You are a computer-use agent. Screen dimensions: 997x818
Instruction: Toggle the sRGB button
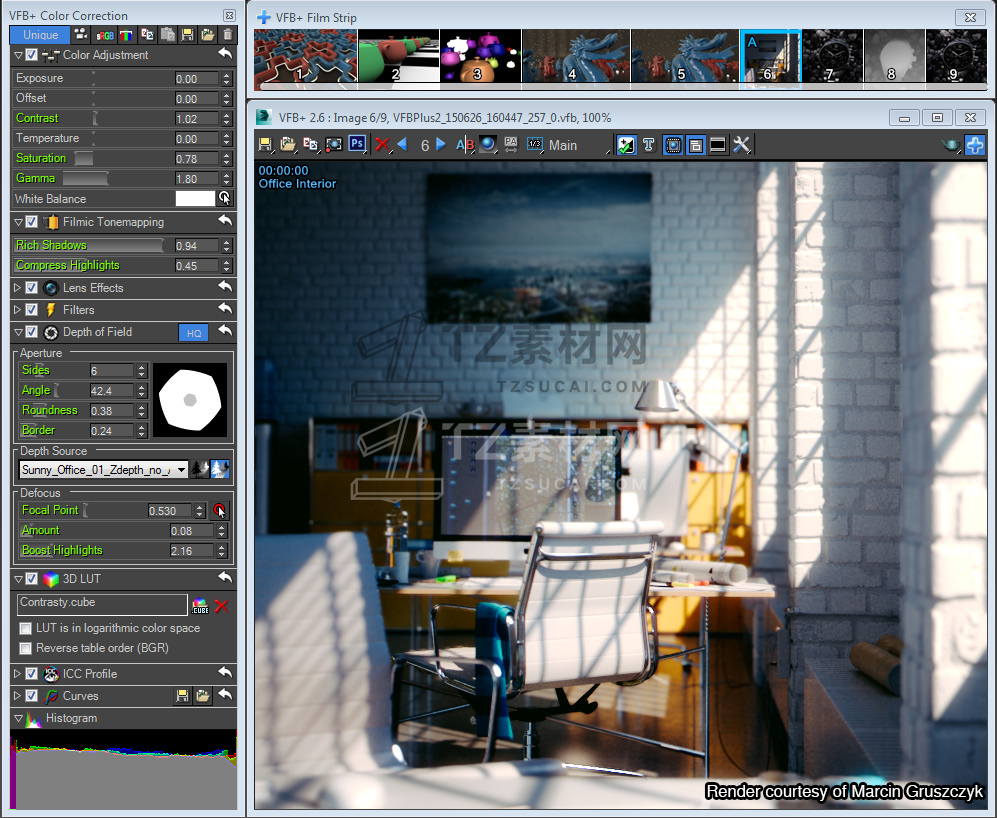click(105, 35)
